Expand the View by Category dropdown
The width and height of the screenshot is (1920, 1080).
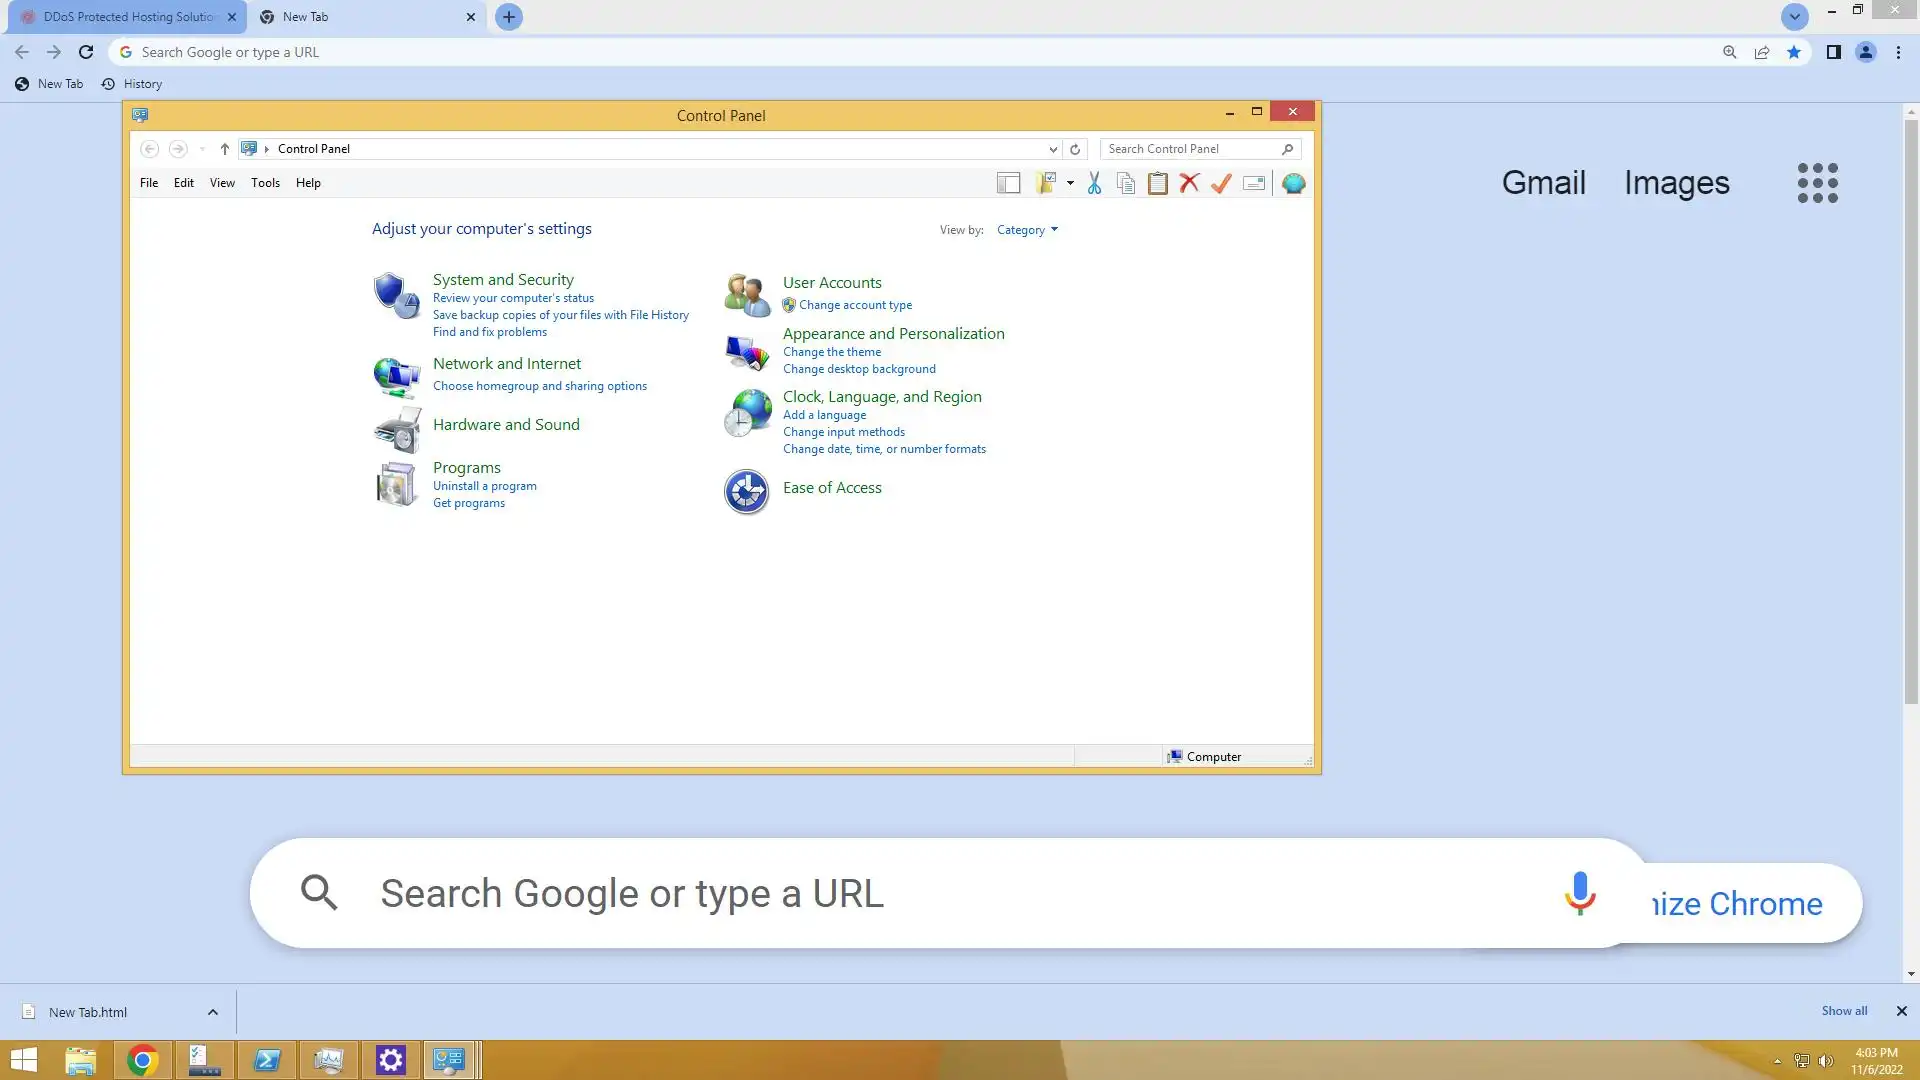pos(1027,230)
